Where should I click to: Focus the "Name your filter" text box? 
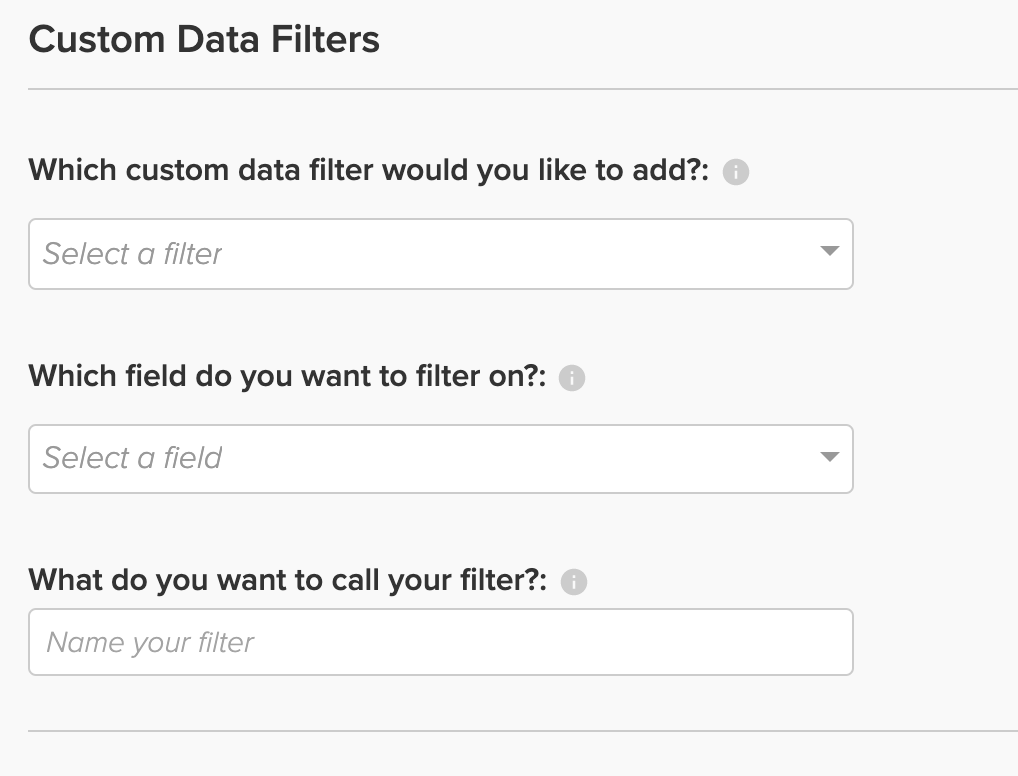[x=441, y=642]
